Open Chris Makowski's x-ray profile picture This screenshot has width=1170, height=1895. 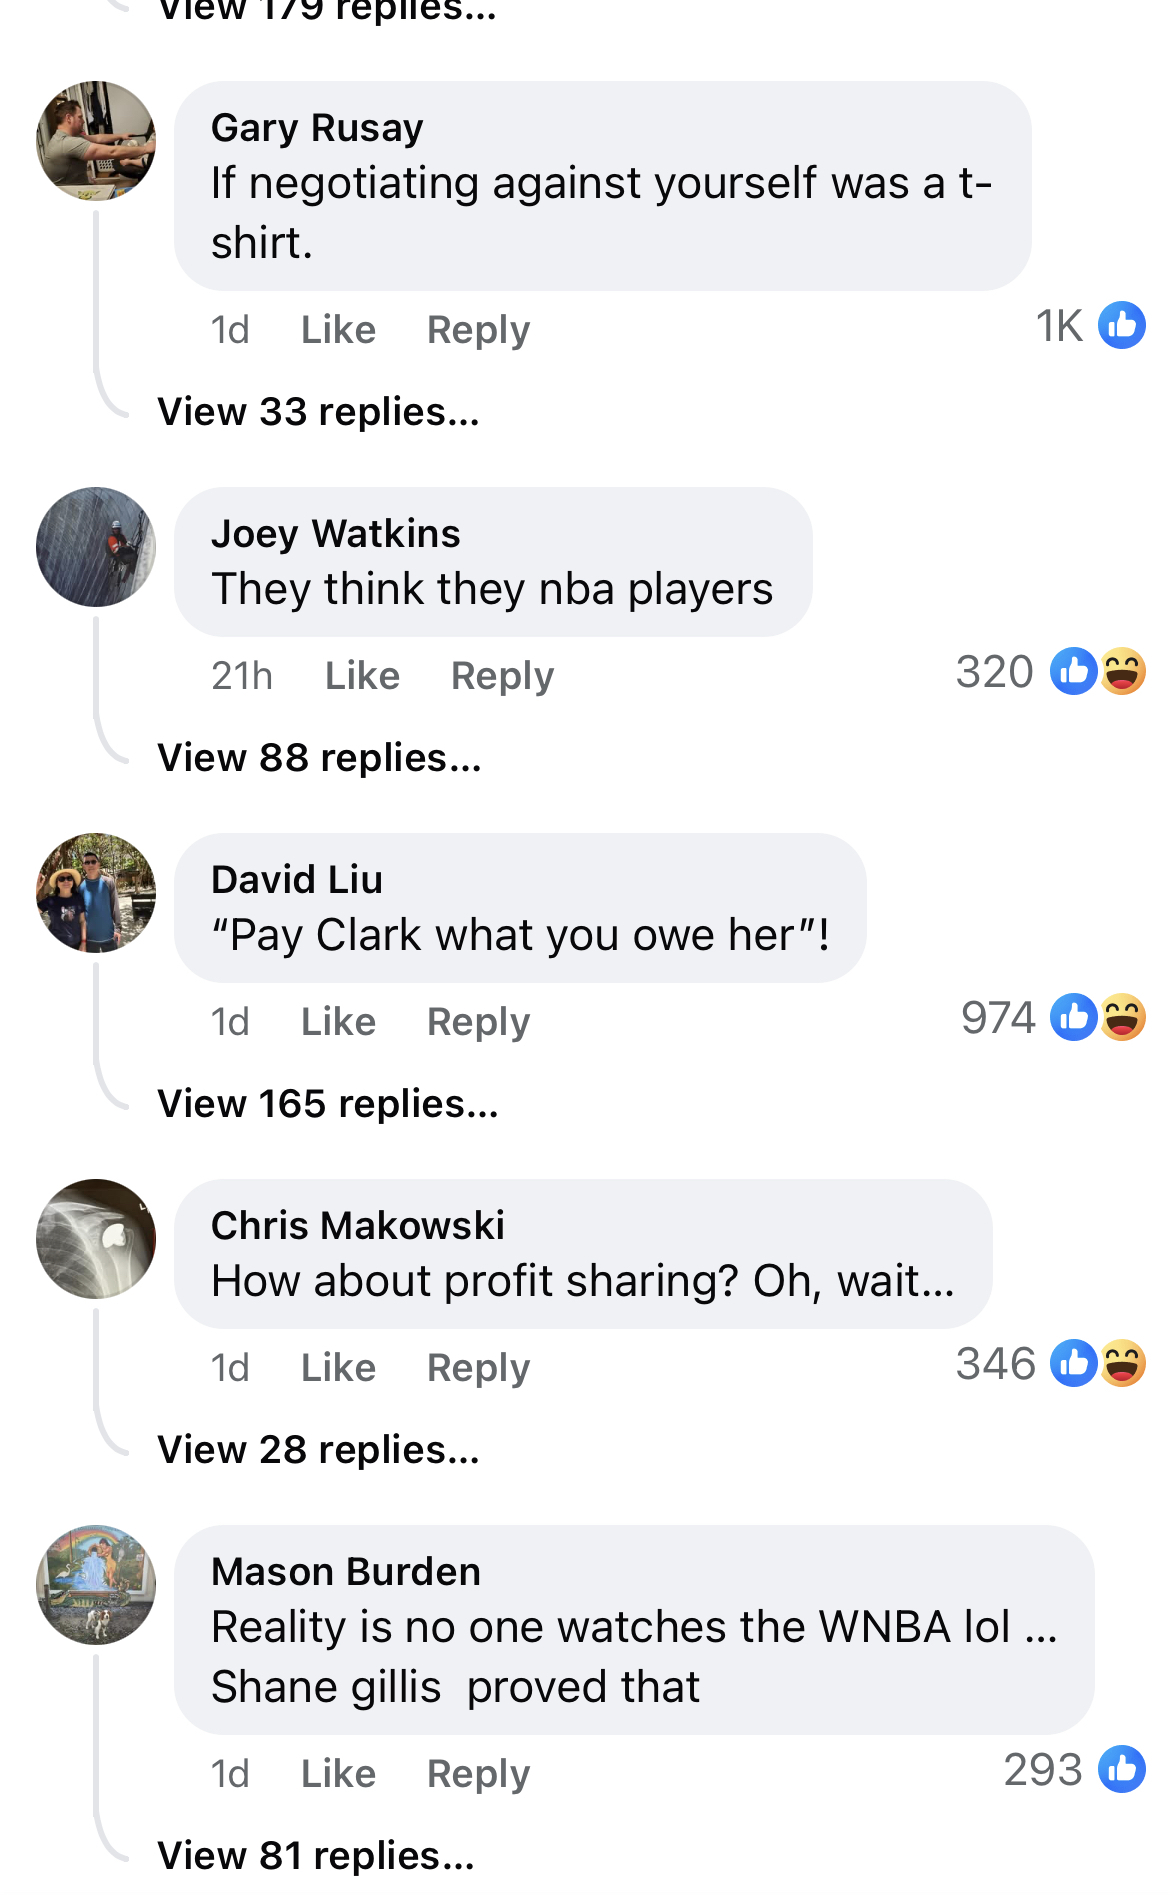pos(96,1239)
